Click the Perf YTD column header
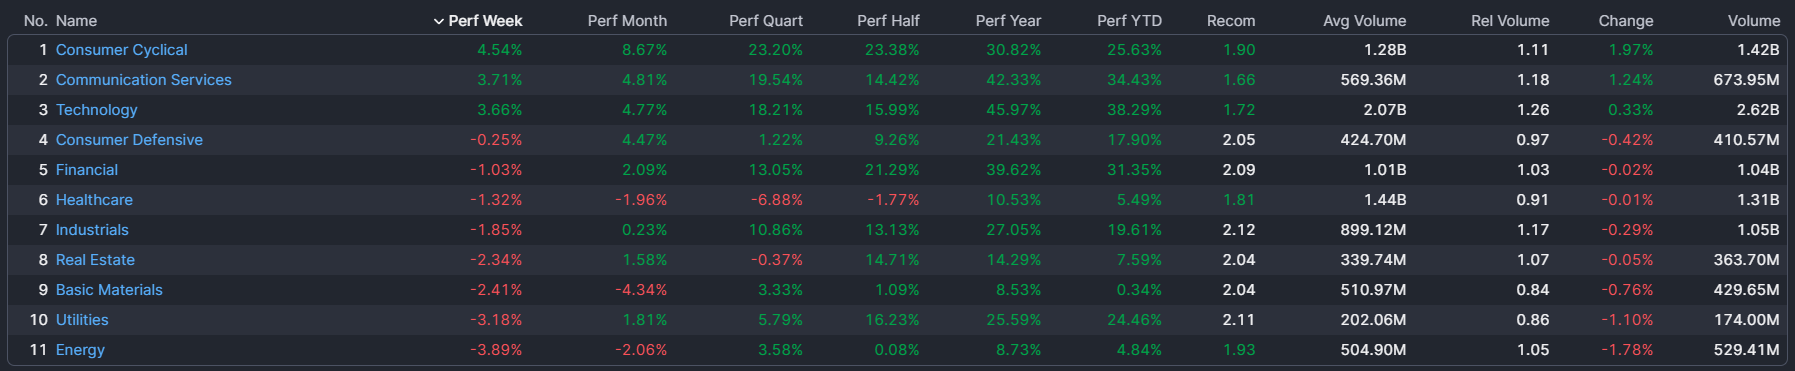 [1129, 21]
